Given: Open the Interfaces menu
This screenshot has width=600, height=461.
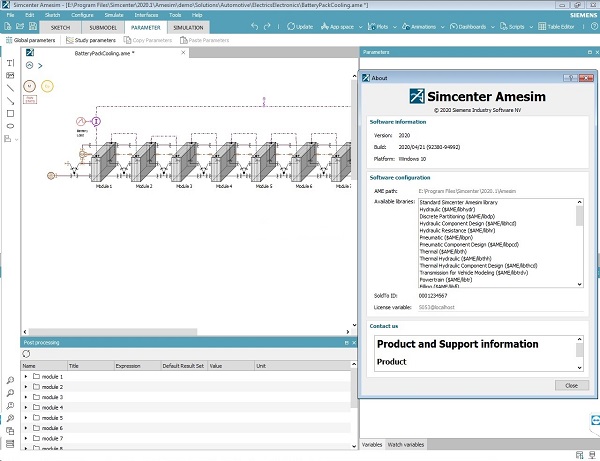Looking at the screenshot, I should pos(146,16).
